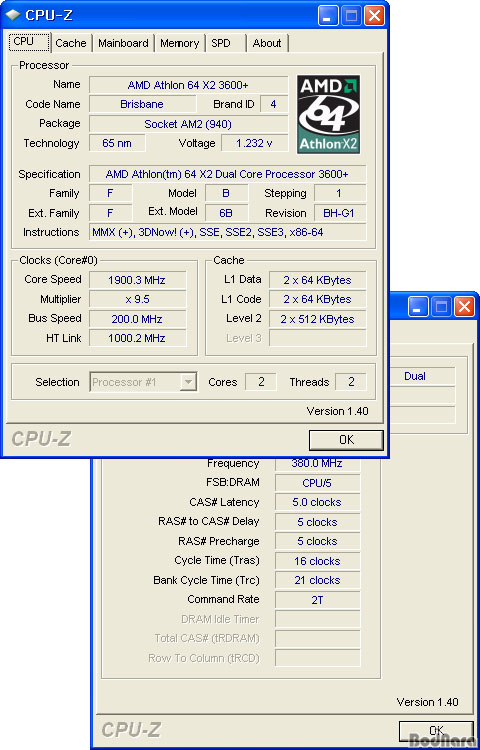Screen dimensions: 480x750
Task: Open the Processor #1 selection dropdown
Action: (x=143, y=382)
